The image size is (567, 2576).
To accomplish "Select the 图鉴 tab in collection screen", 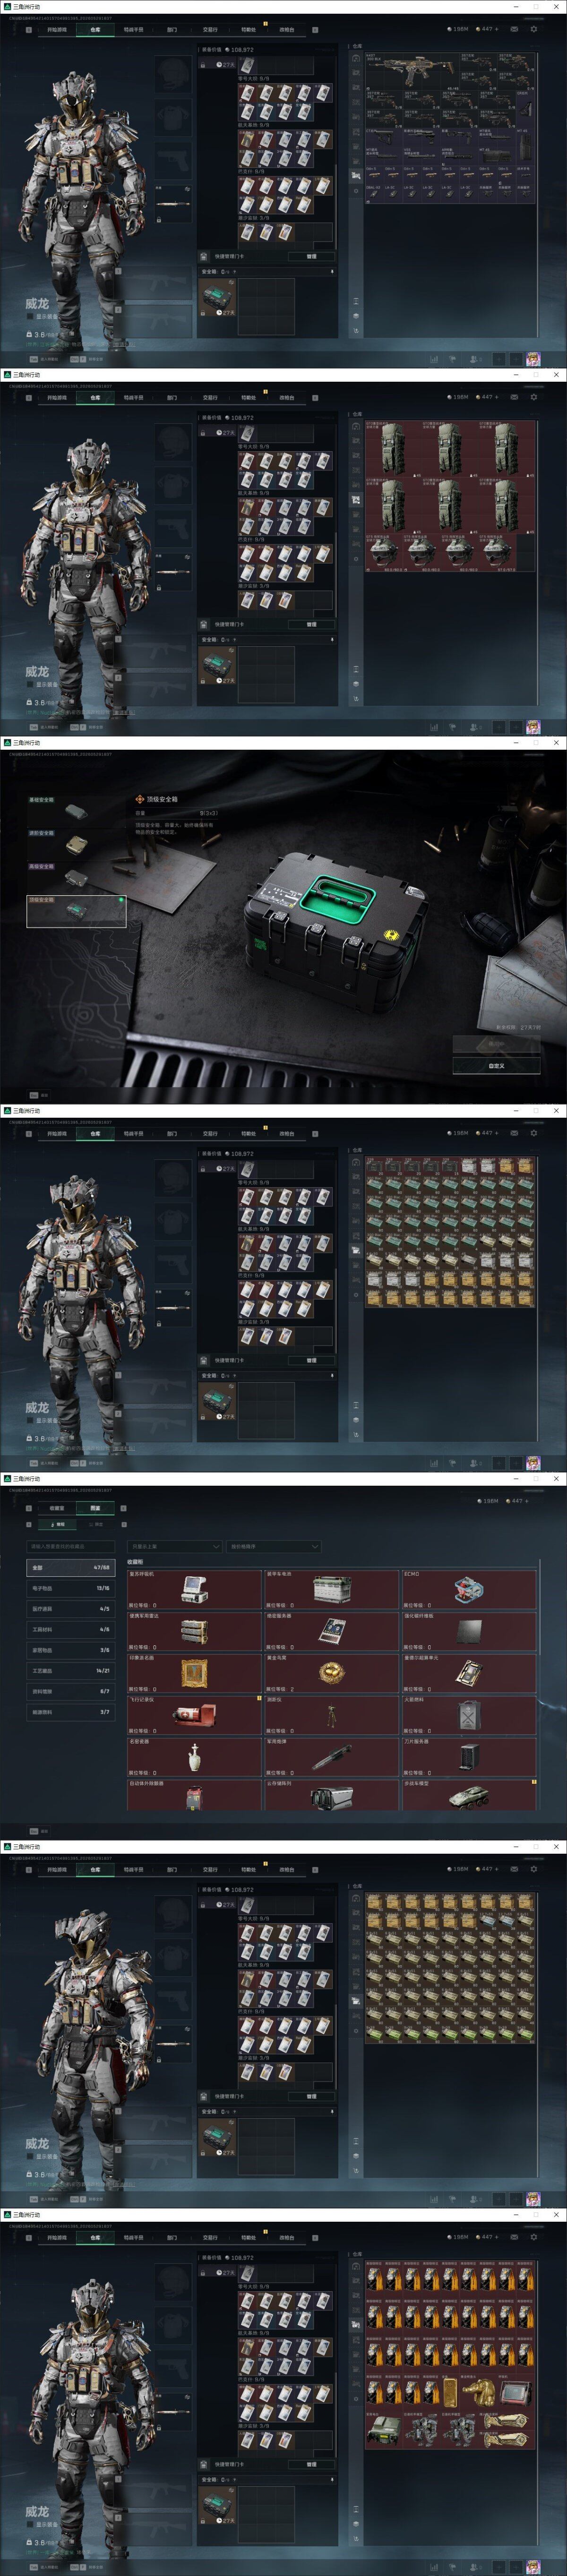I will pyautogui.click(x=95, y=1508).
